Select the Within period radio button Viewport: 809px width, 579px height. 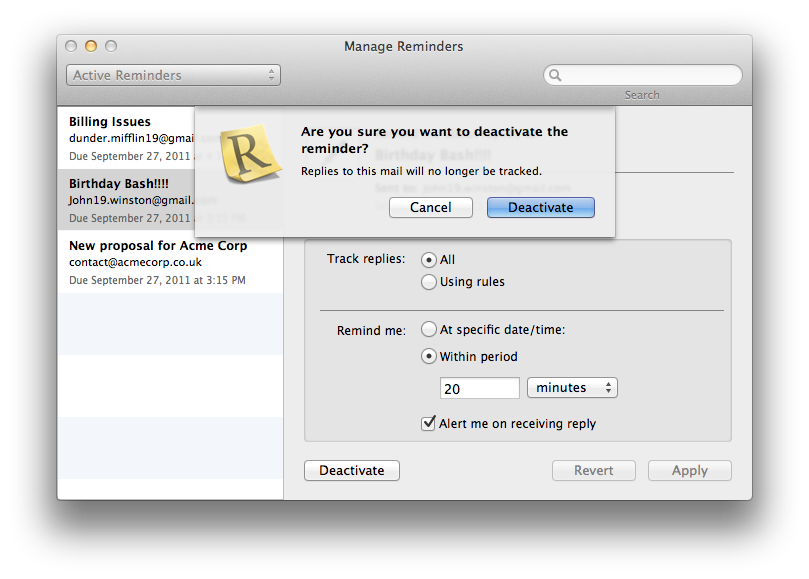pyautogui.click(x=429, y=356)
